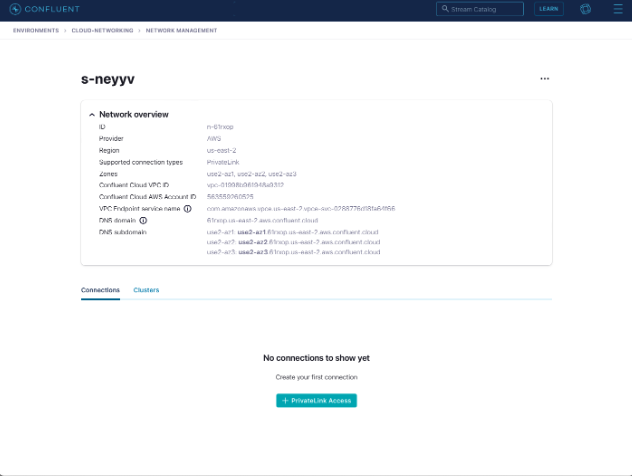This screenshot has width=632, height=476.
Task: Select the AWS Account ID value
Action: [230, 197]
